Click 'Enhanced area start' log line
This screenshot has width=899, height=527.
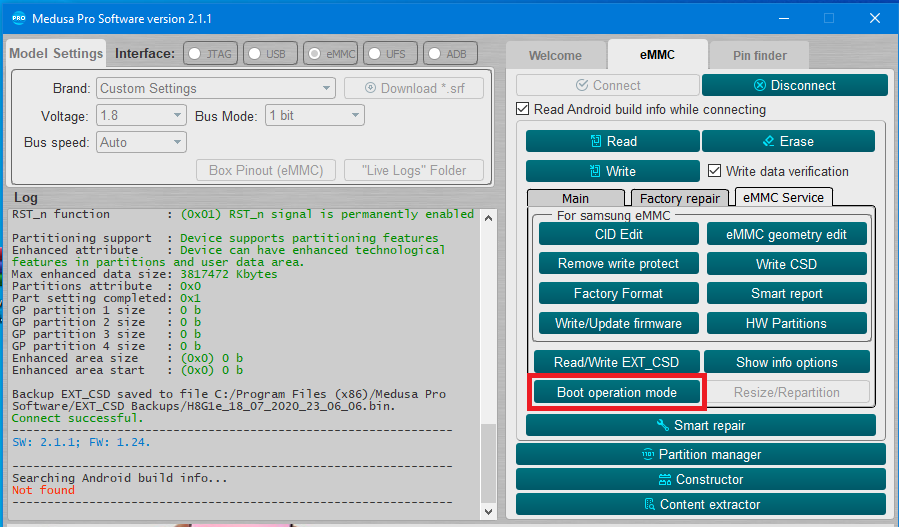(127, 370)
